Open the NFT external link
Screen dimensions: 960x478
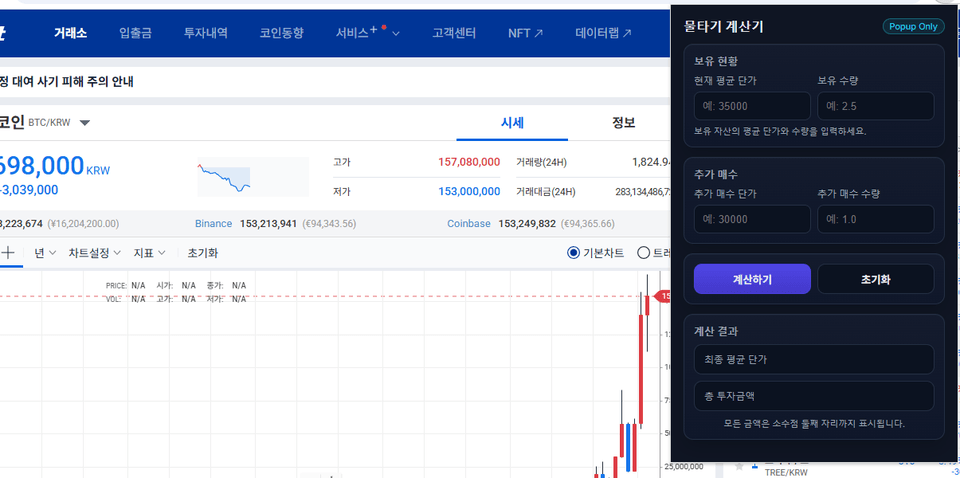525,33
